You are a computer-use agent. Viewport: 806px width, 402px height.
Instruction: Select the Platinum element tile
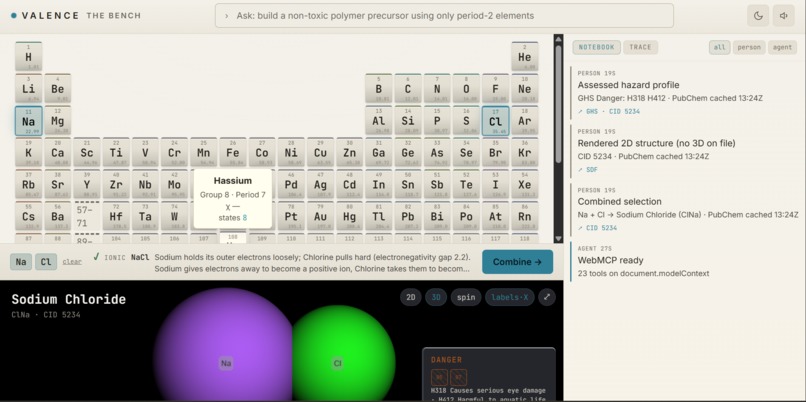point(291,216)
